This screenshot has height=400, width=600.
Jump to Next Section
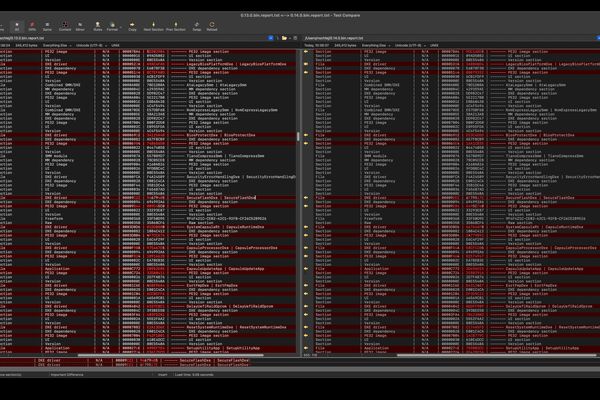tap(153, 26)
